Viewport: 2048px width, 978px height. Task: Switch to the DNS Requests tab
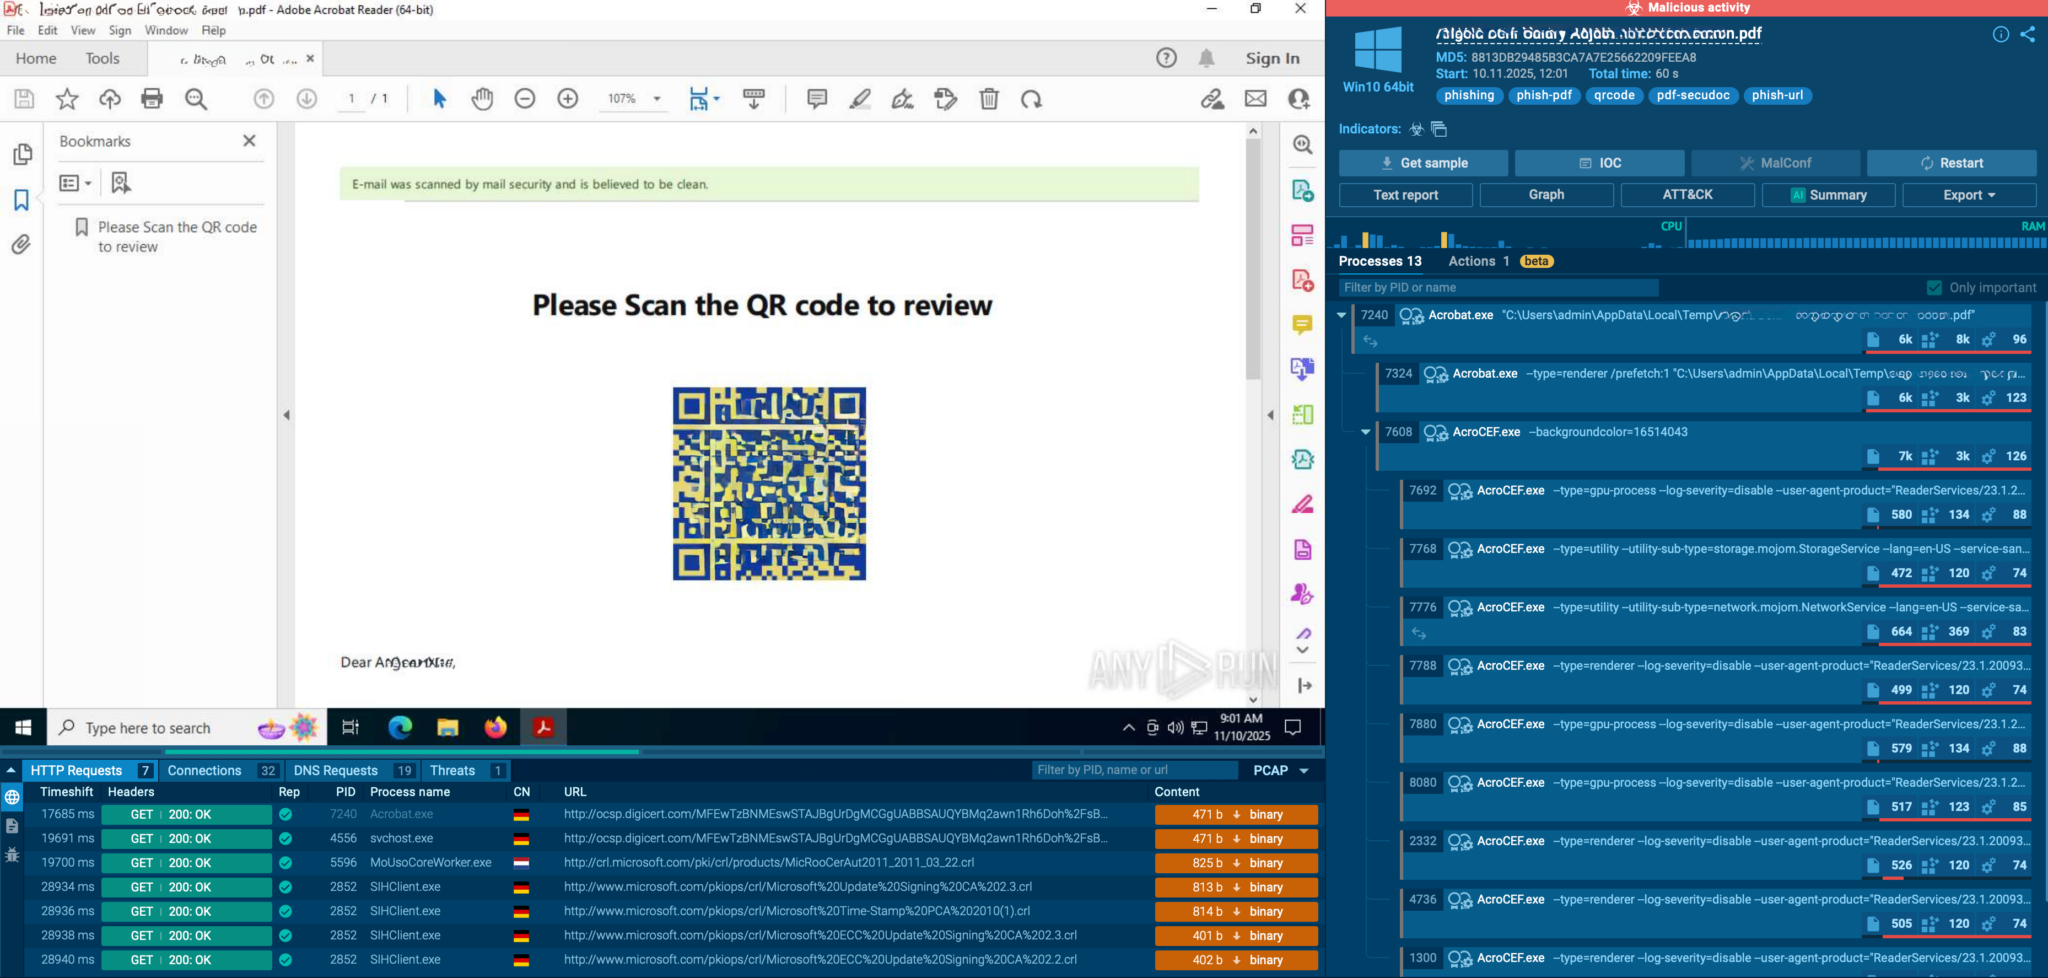coord(336,770)
